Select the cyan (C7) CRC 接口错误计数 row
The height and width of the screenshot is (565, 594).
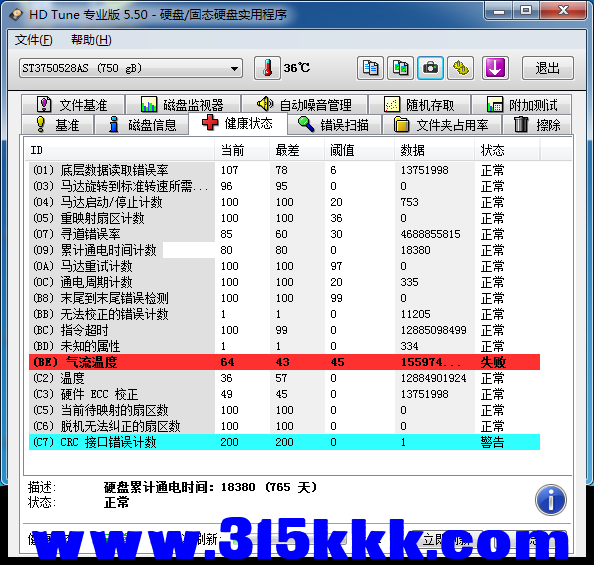284,442
